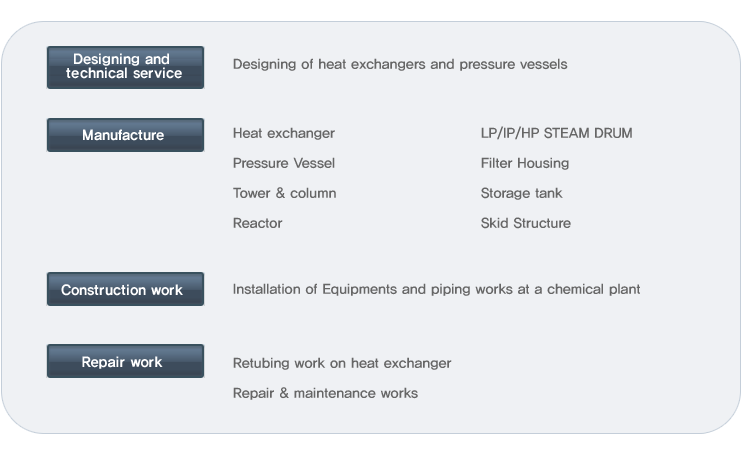Select 'Retubing work on heat exchanger' text
744x455 pixels.
point(342,363)
